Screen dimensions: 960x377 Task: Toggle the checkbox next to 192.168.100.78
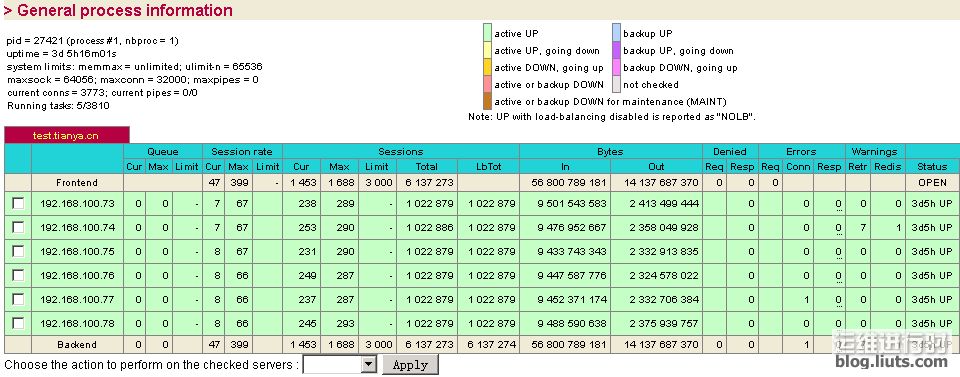[x=18, y=323]
